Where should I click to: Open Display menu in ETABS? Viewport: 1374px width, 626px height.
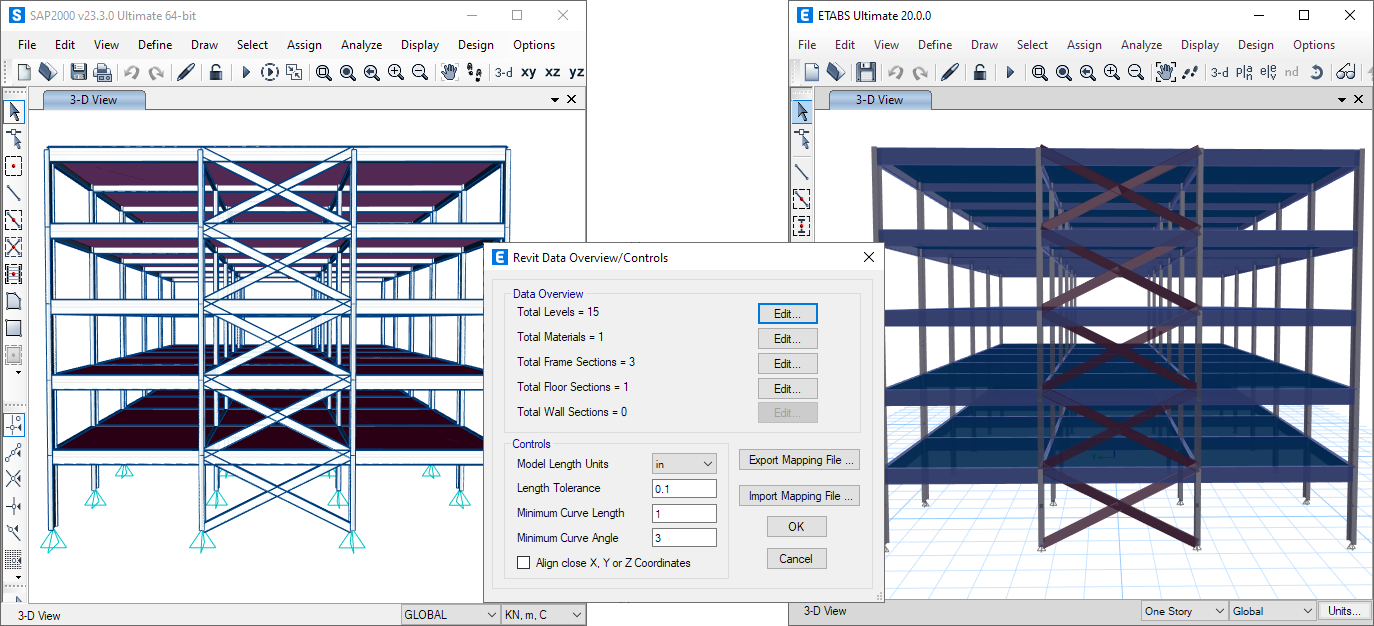(1199, 45)
